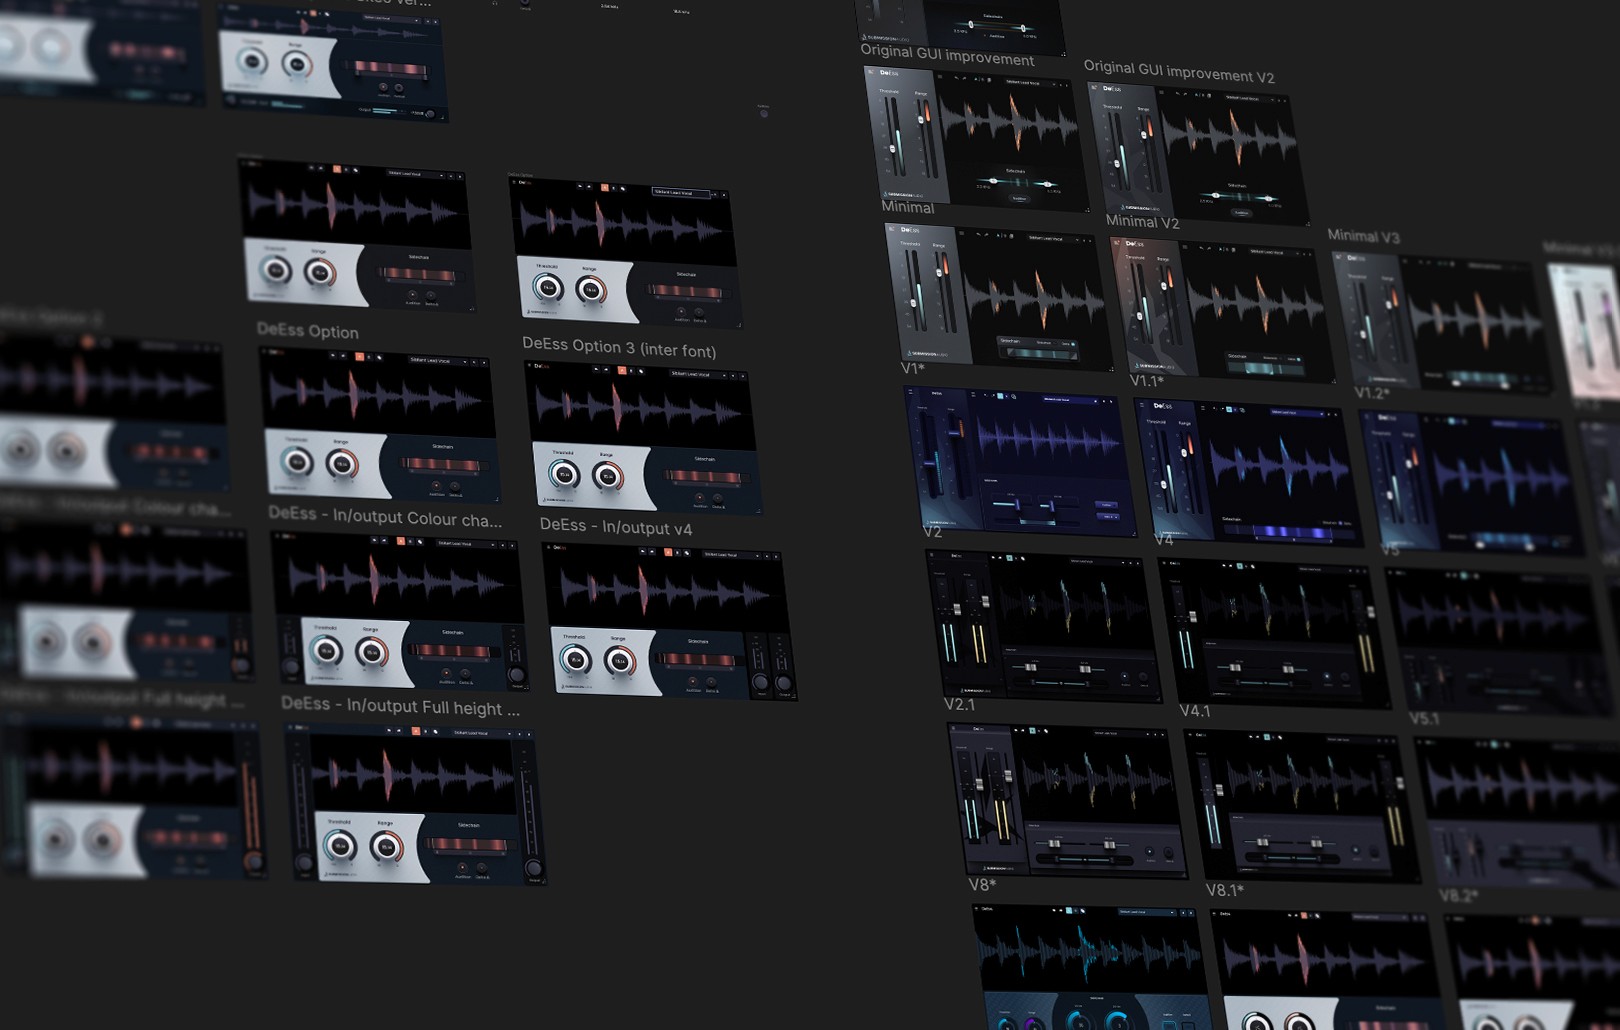Select the frame thumbnail under the V4.1 label
The height and width of the screenshot is (1030, 1620).
pyautogui.click(x=1302, y=806)
